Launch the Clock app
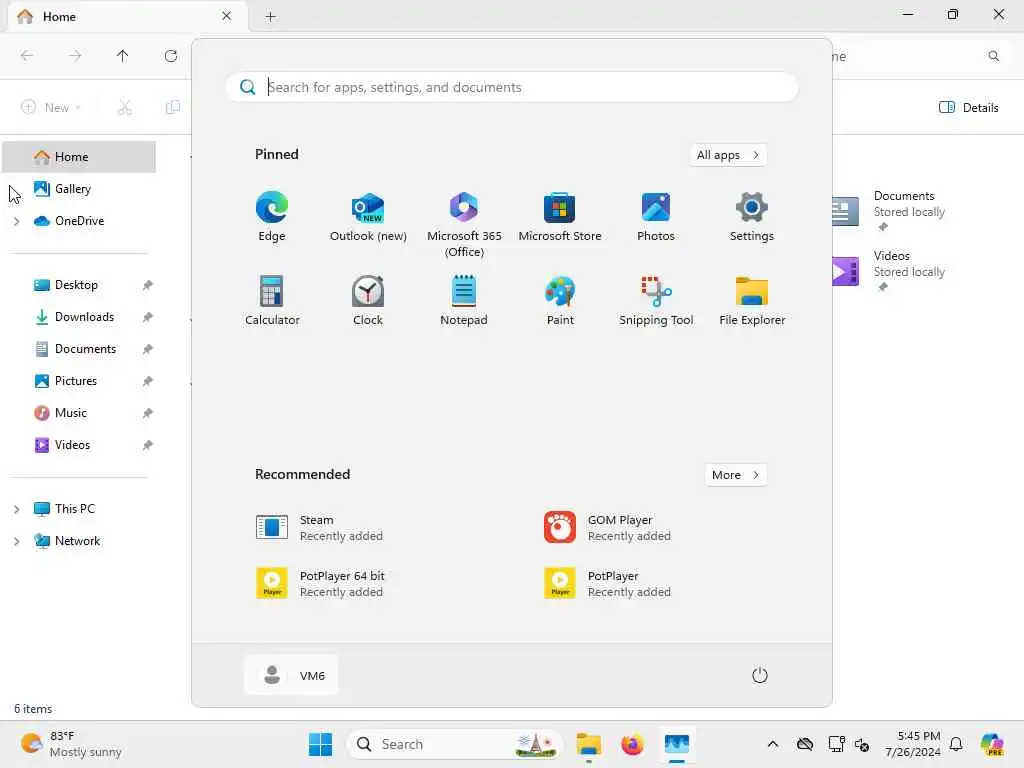 [368, 300]
